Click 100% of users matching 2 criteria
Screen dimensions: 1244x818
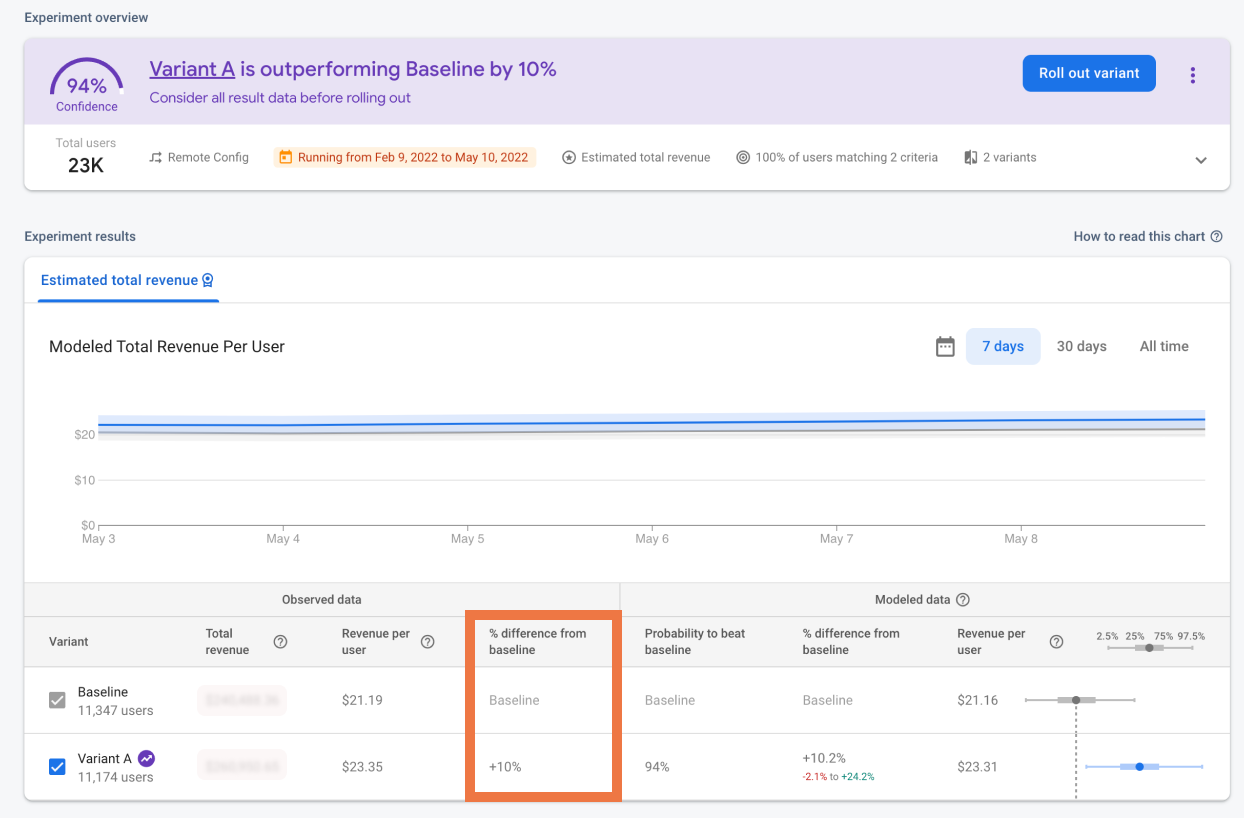pos(847,158)
